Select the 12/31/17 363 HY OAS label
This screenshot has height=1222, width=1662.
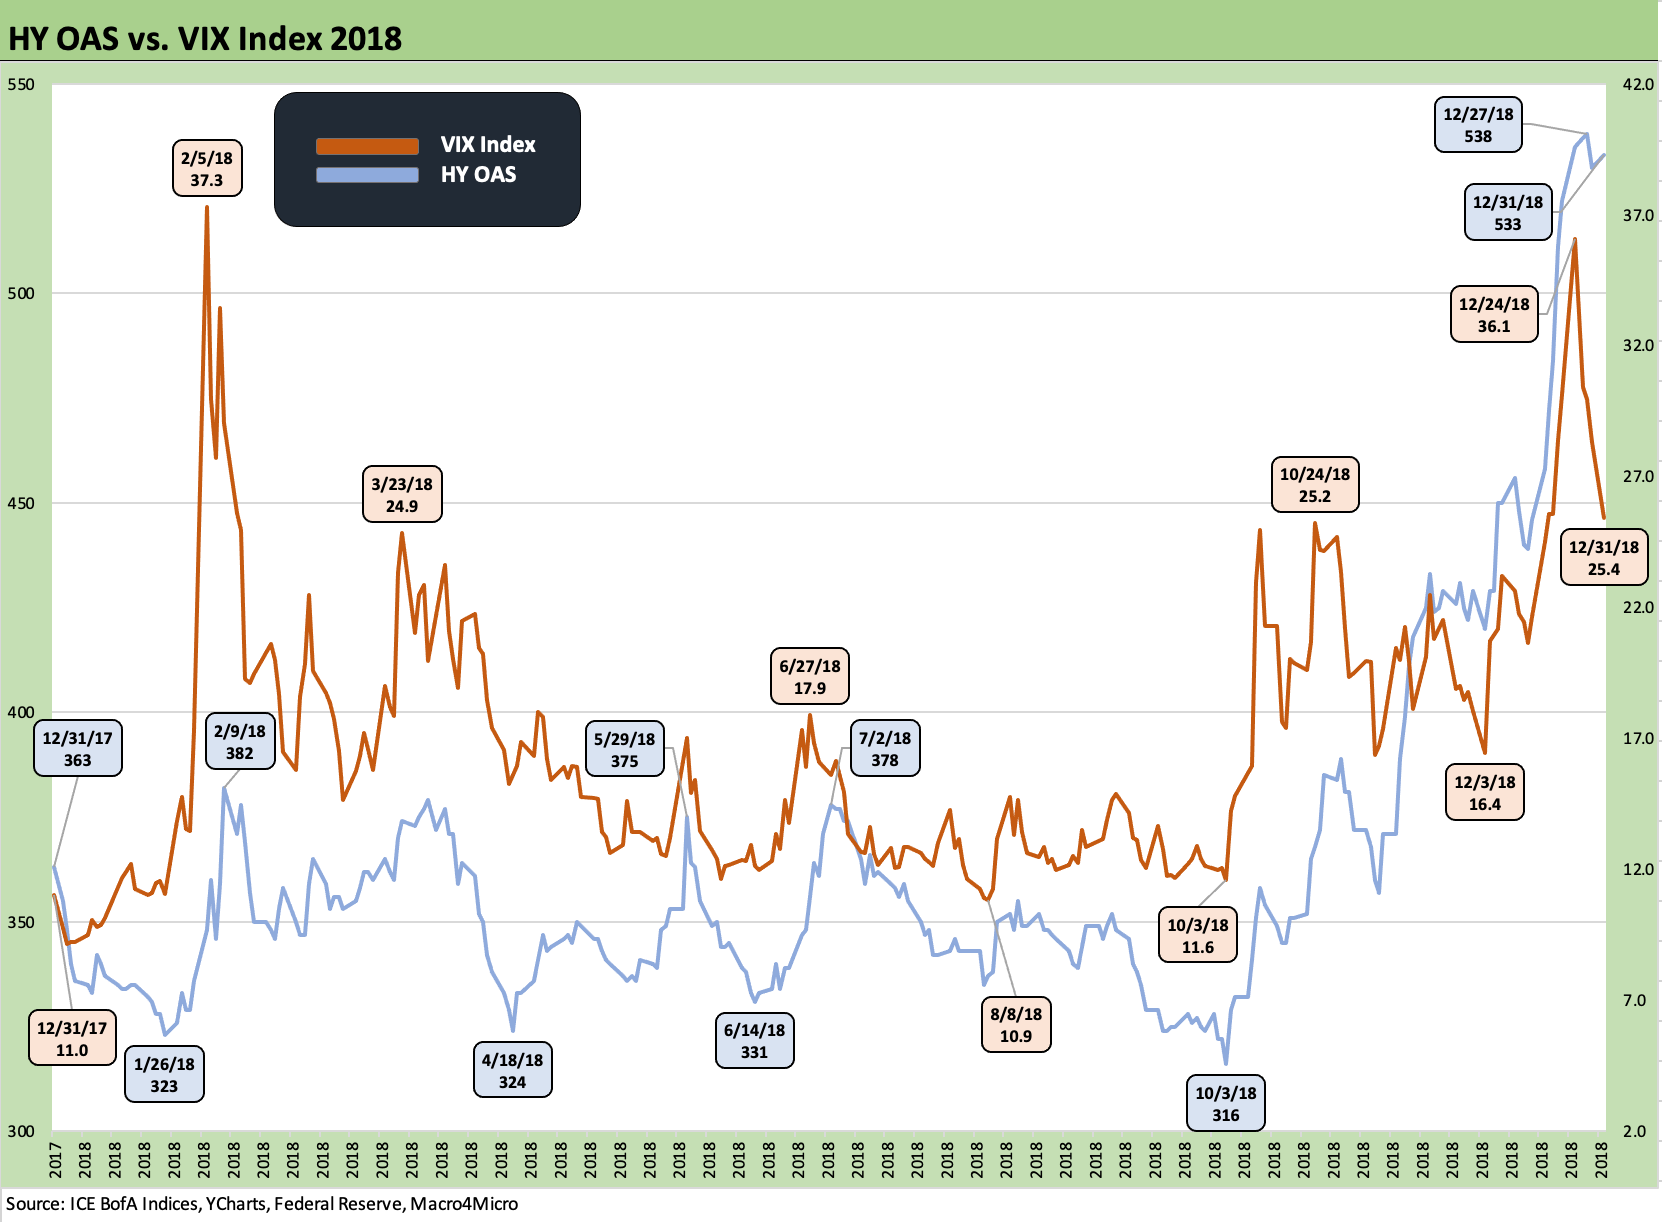78,749
